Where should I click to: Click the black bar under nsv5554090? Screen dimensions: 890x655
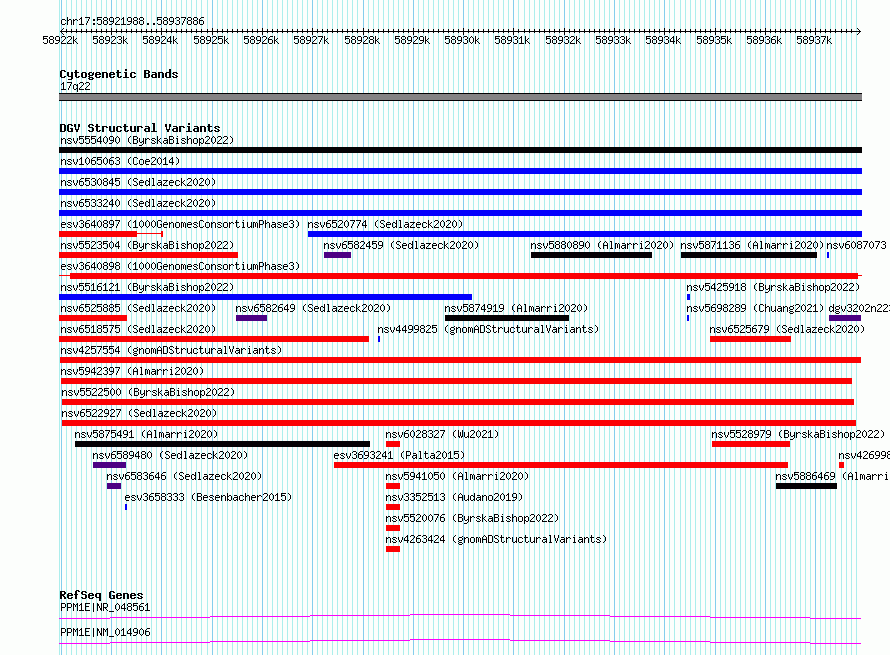[460, 150]
